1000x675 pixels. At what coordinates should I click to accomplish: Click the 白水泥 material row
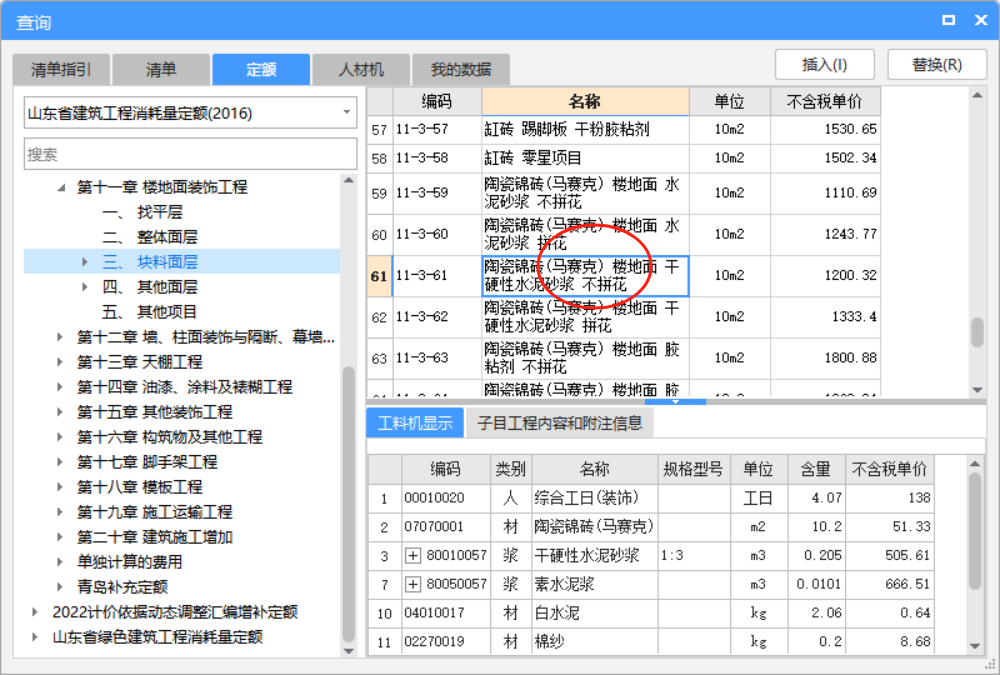click(x=651, y=613)
